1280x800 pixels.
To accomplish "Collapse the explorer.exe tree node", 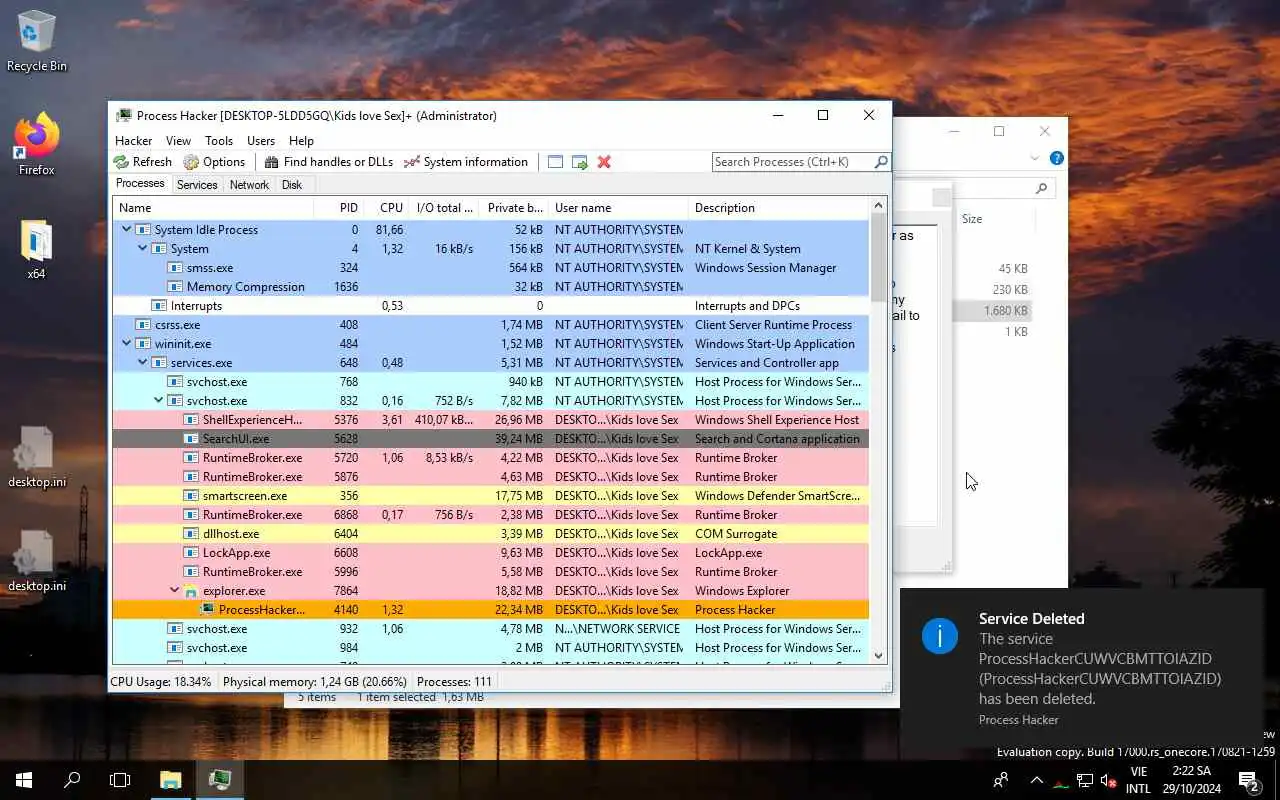I will [x=174, y=591].
